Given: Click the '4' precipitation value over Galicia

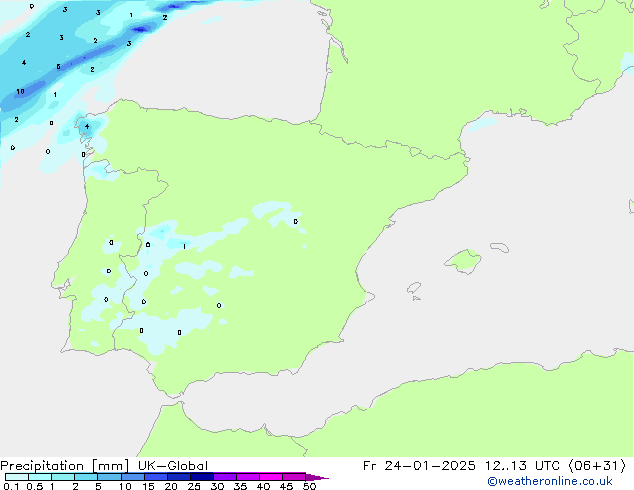Looking at the screenshot, I should point(87,127).
